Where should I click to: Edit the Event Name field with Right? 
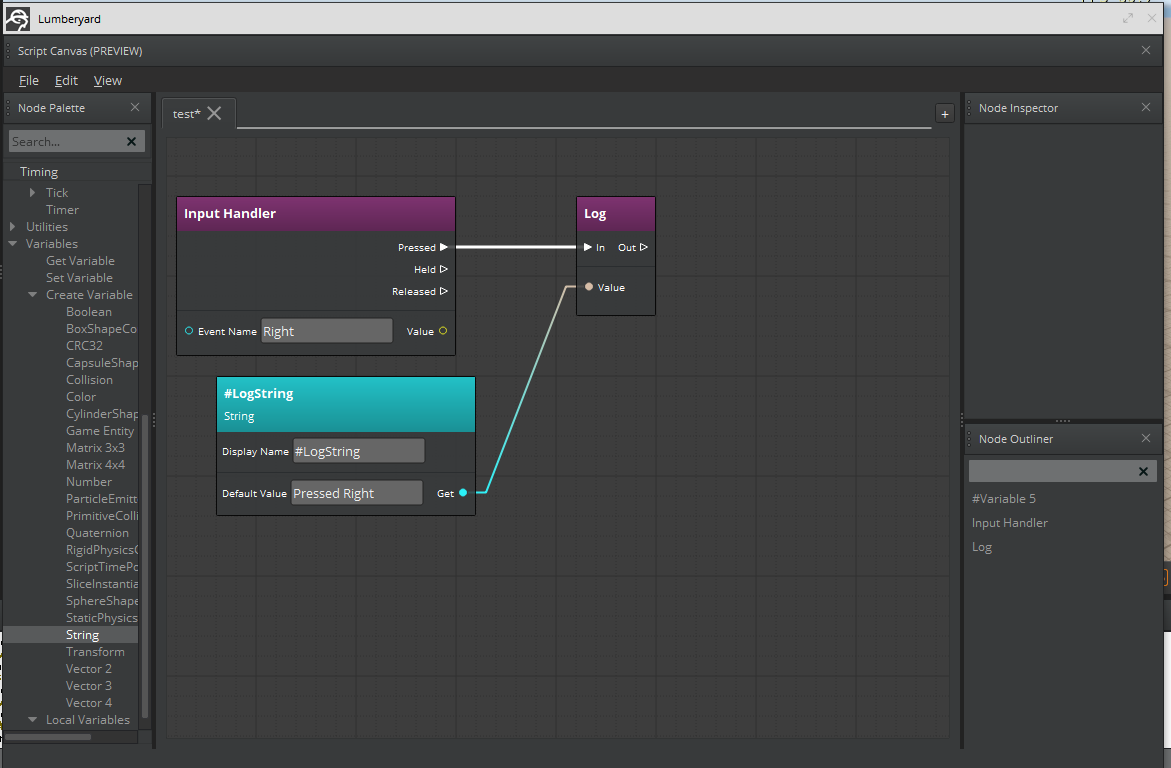pyautogui.click(x=326, y=331)
